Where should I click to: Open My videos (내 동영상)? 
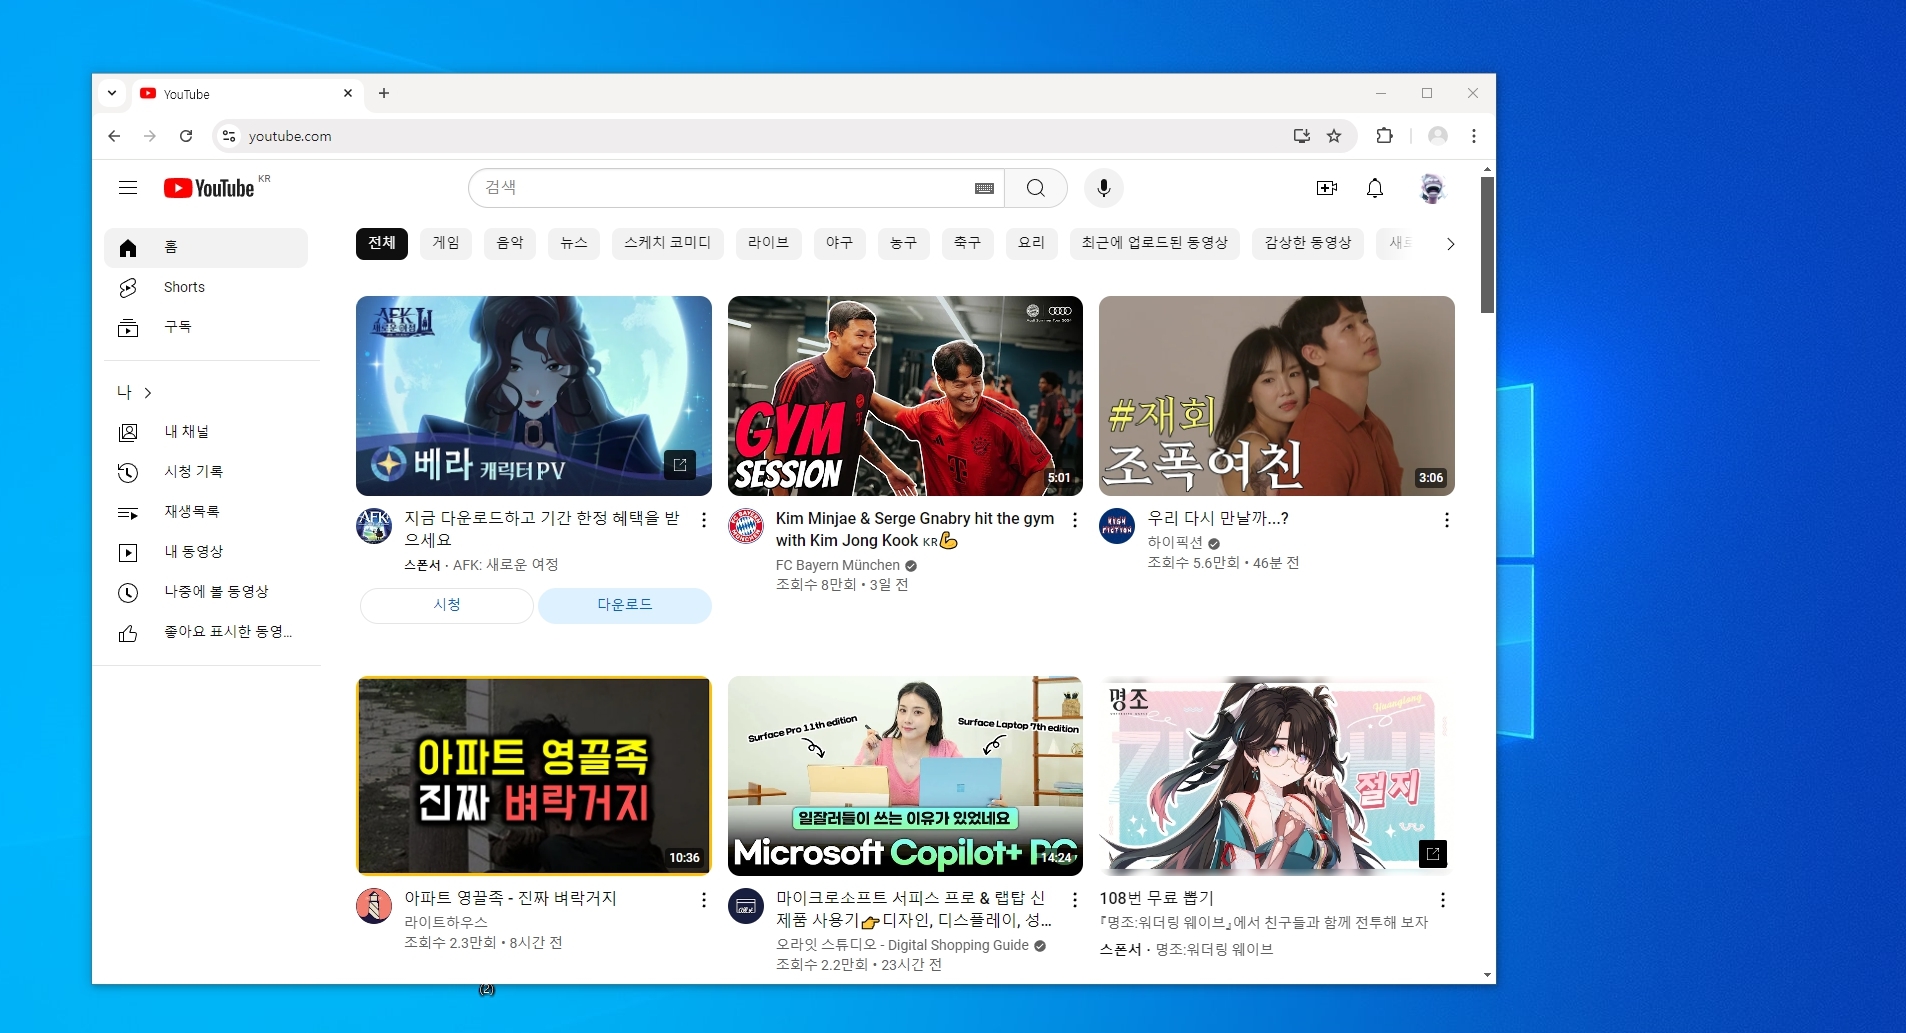coord(206,552)
